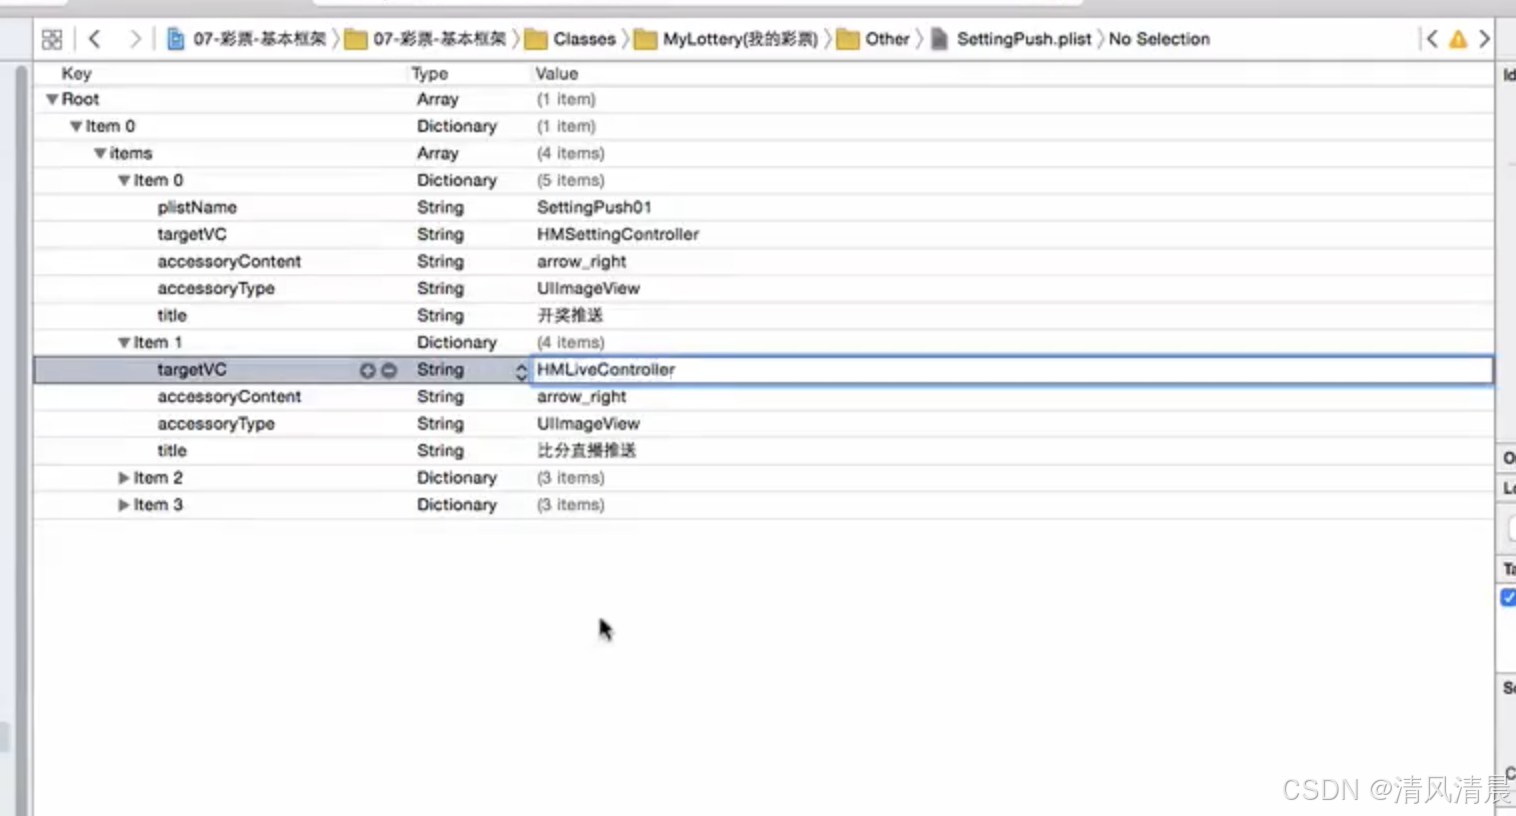Image resolution: width=1516 pixels, height=816 pixels.
Task: Click the project file icon in the breadcrumb
Action: (176, 39)
